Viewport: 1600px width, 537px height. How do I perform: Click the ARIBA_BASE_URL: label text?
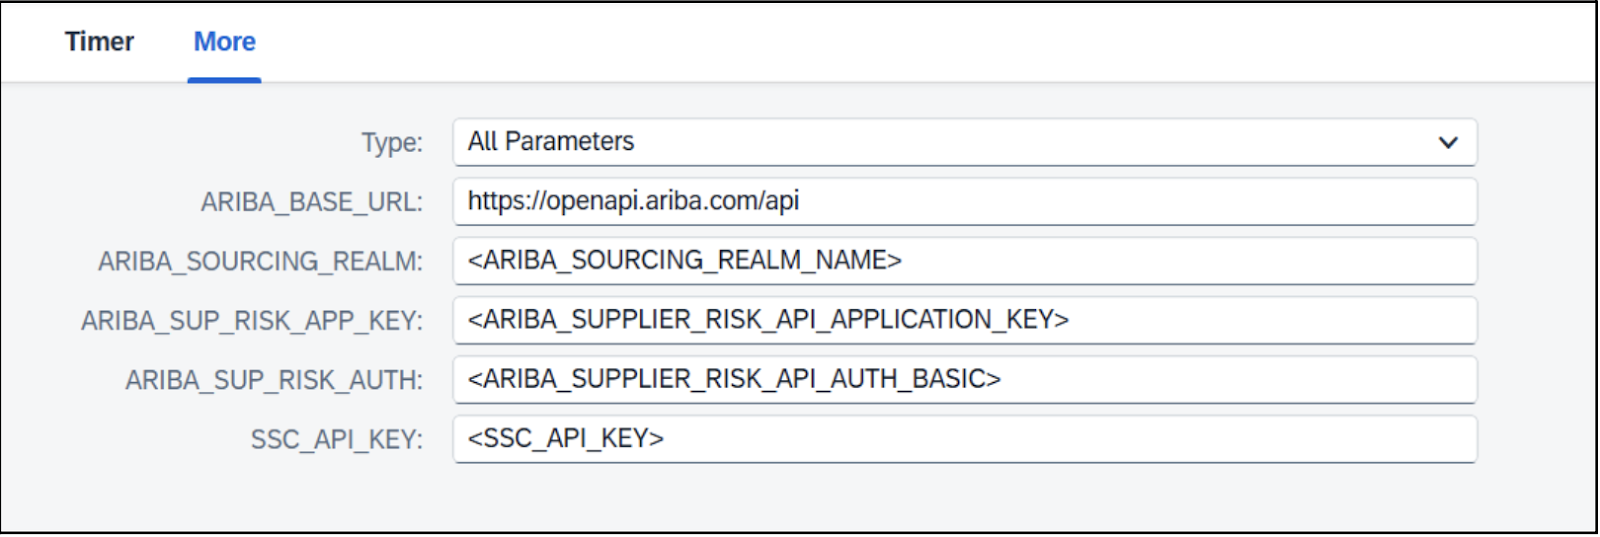click(312, 202)
